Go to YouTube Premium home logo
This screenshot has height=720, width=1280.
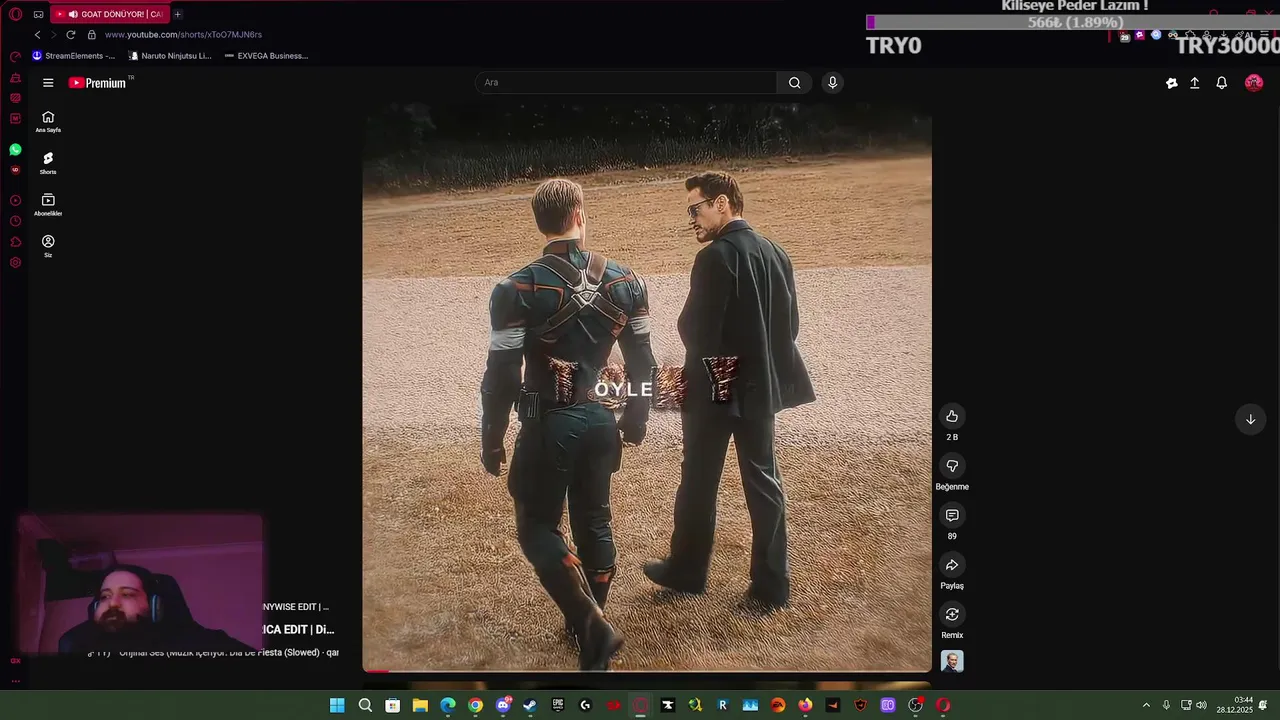coord(98,83)
